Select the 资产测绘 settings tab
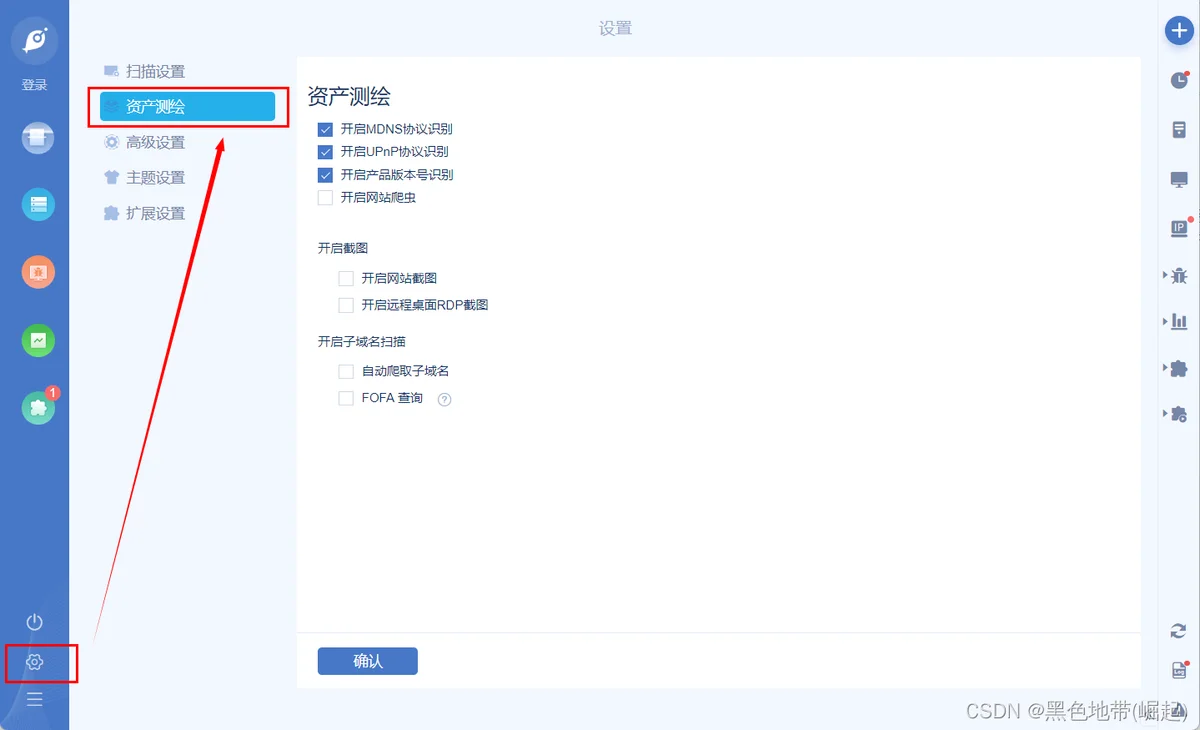Screen dimensions: 1200x730 (x=187, y=107)
